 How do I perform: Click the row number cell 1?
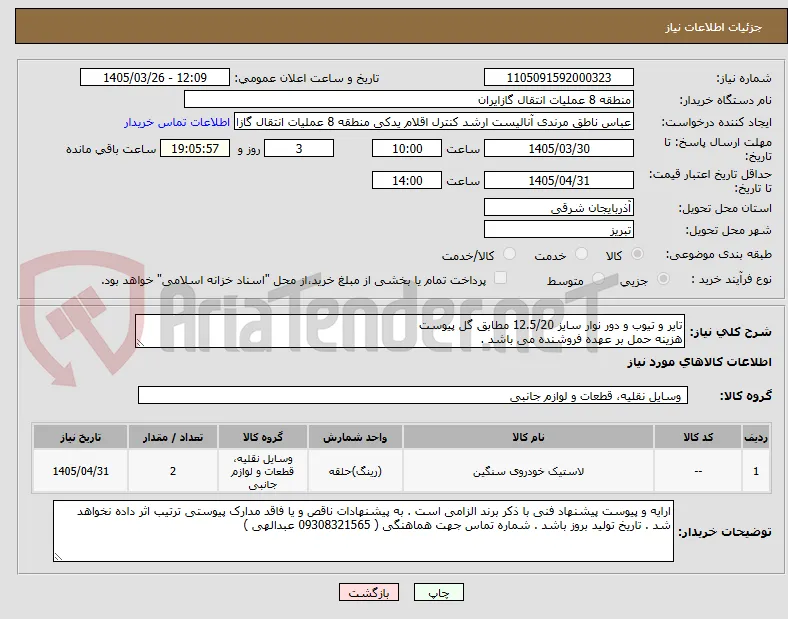pos(756,471)
